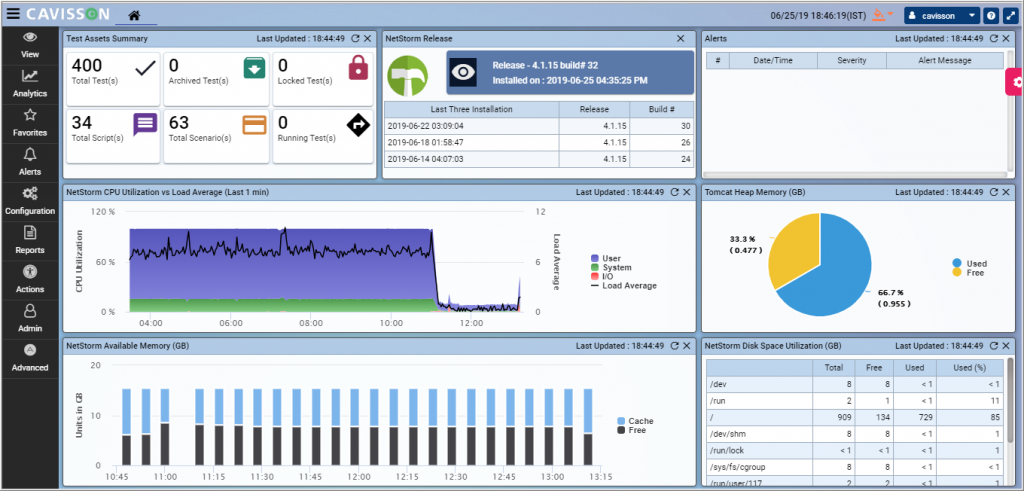The height and width of the screenshot is (491, 1024).
Task: Toggle Load Average series in legend
Action: pos(624,285)
